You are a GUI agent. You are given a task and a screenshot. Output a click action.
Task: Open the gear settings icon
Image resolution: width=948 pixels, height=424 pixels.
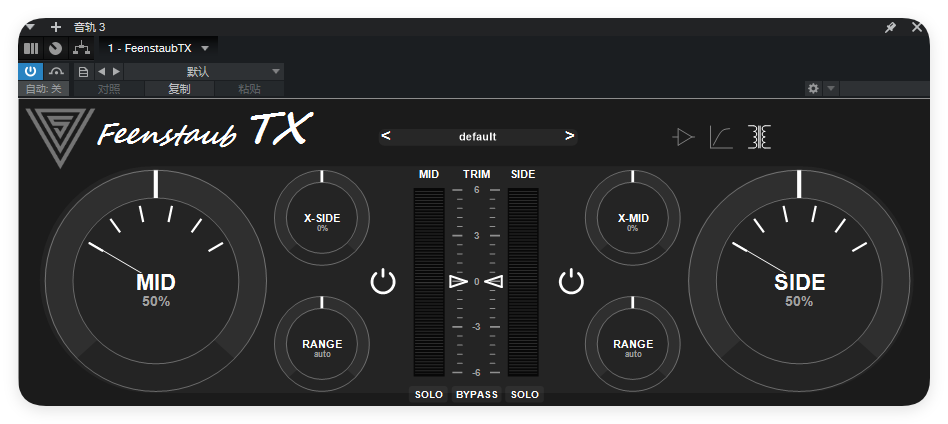[x=813, y=88]
